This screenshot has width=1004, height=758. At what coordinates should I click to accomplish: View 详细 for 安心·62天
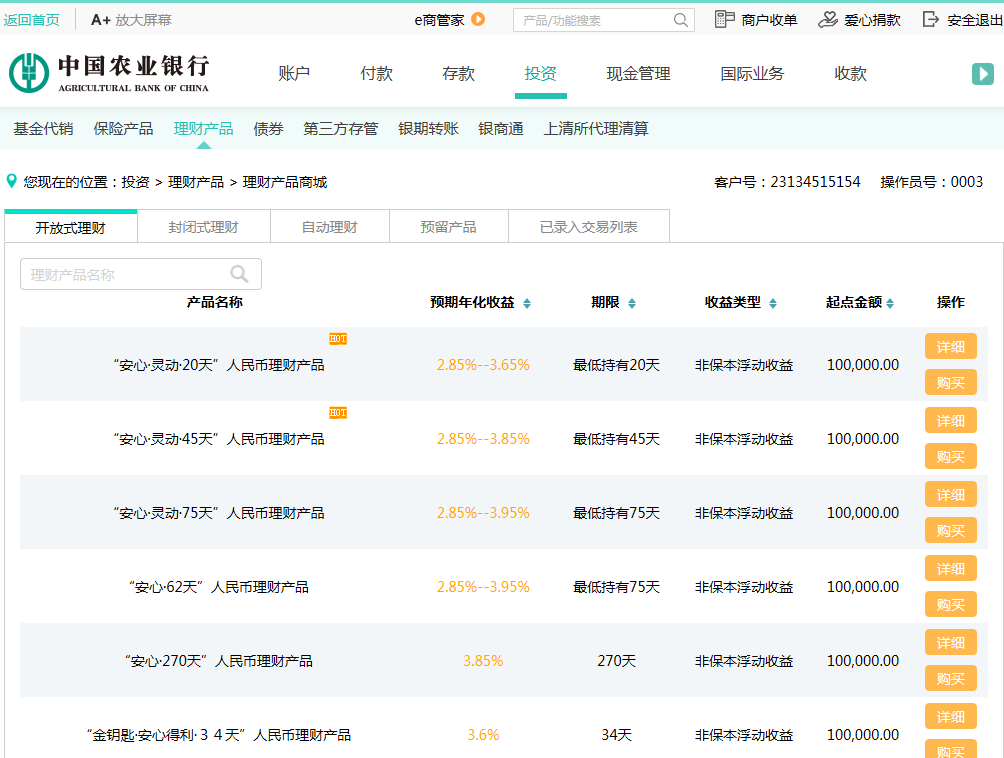(x=951, y=568)
